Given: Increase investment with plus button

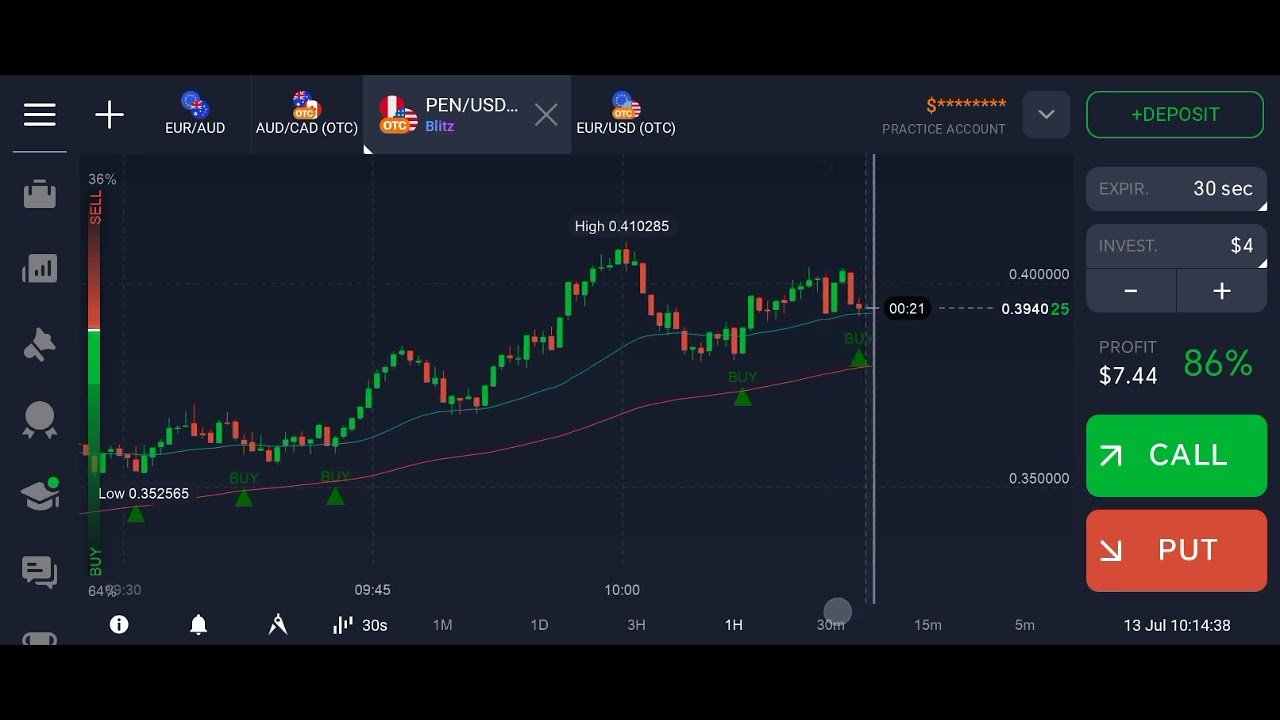Looking at the screenshot, I should point(1222,291).
